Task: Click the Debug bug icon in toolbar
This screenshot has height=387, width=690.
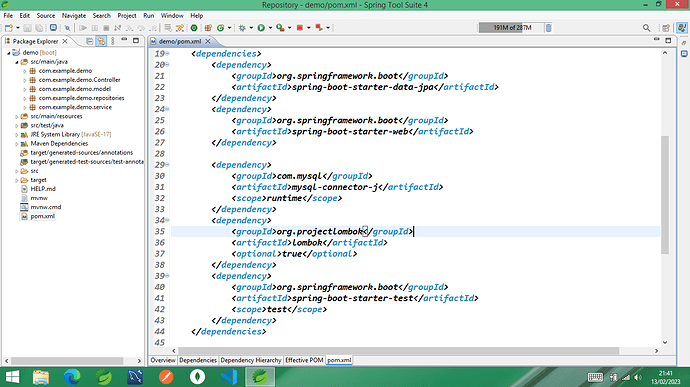Action: (242, 28)
